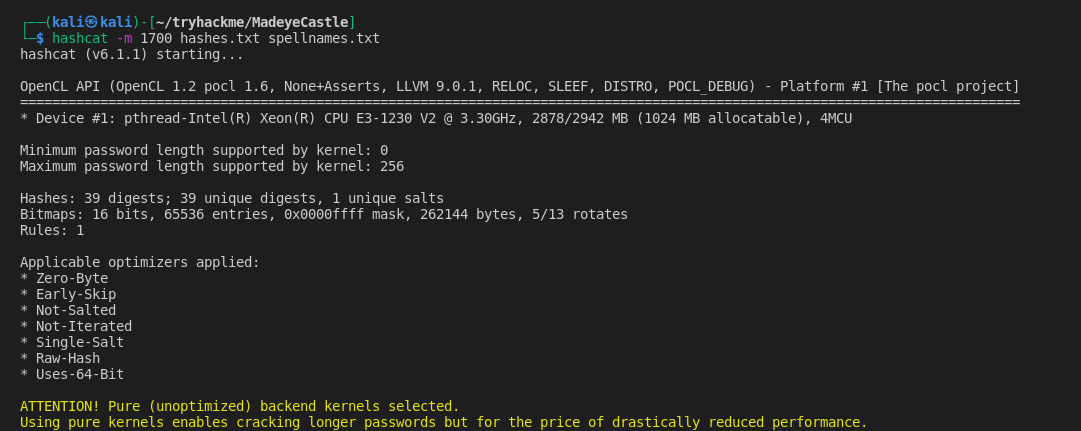Click the Raw-Hash optimizer entry
This screenshot has height=431, width=1081.
coord(68,358)
